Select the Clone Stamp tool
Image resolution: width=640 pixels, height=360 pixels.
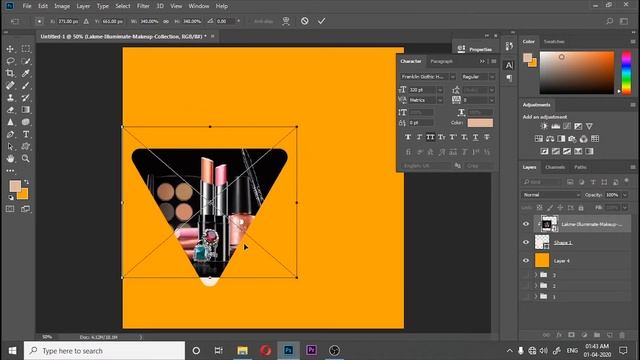10,98
